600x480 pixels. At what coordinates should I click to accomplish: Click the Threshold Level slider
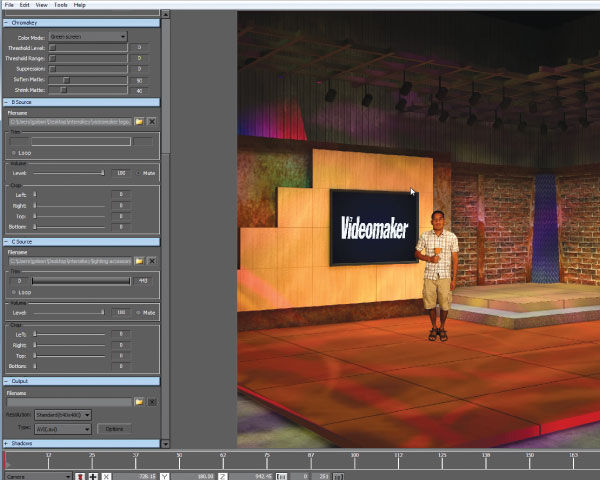click(88, 48)
